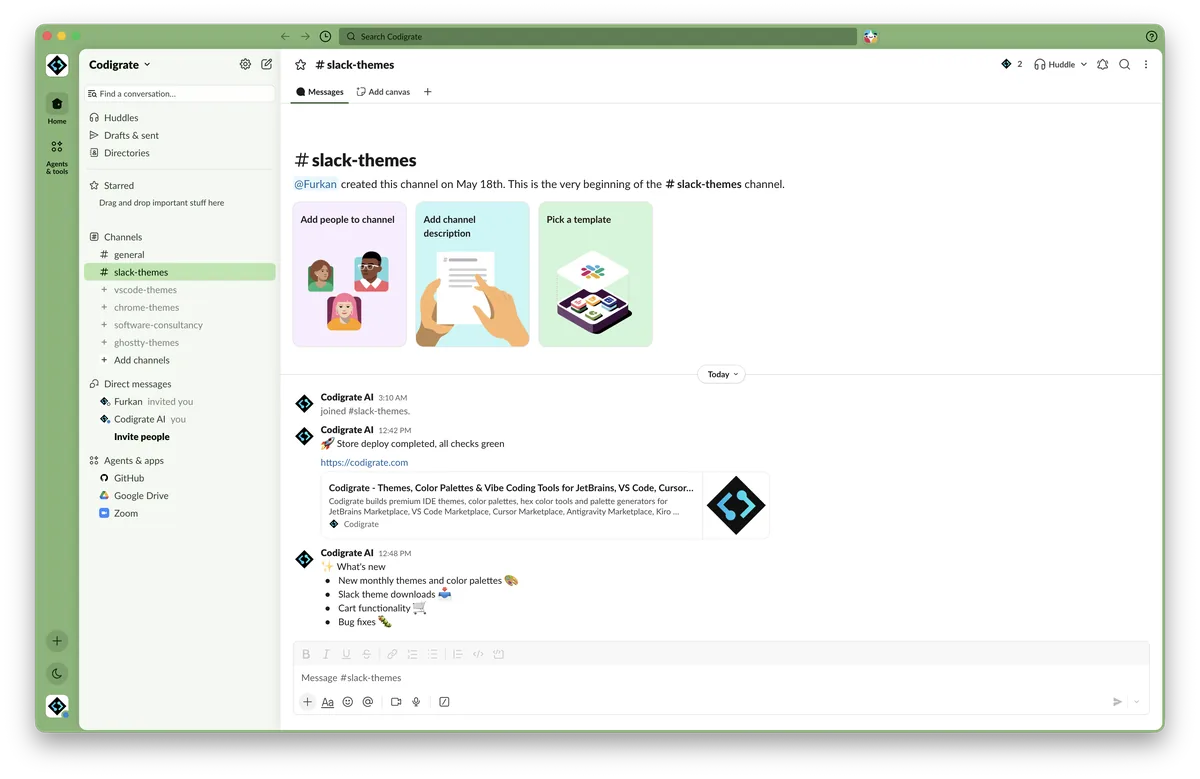The image size is (1200, 779).
Task: Click the @Furkan mention
Action: [315, 184]
